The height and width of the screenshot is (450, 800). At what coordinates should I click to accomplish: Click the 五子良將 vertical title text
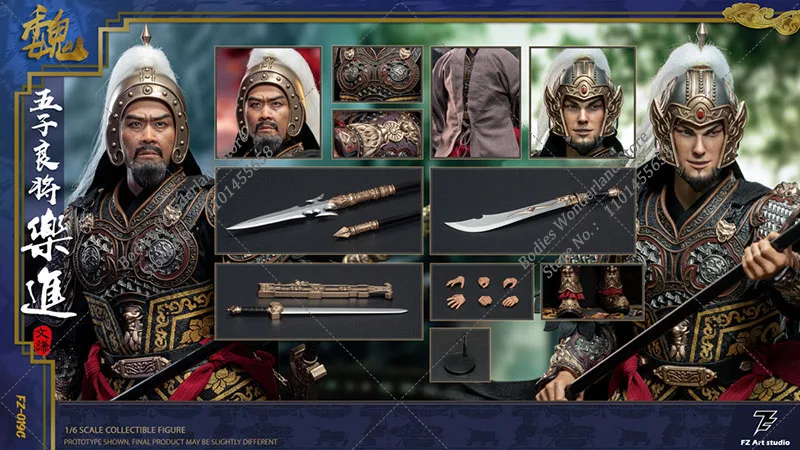coord(45,149)
